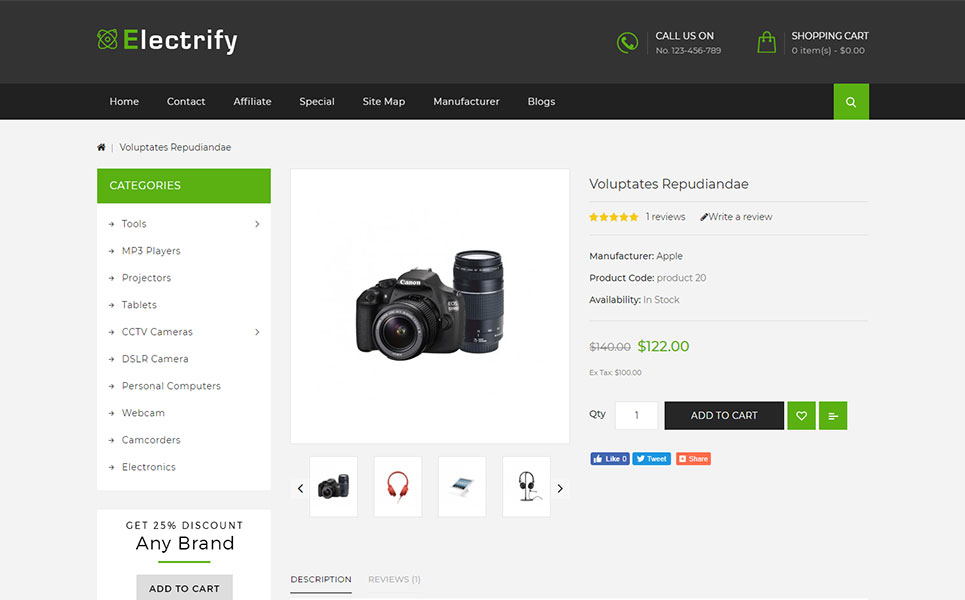Switch to the Reviews tab

tap(394, 579)
